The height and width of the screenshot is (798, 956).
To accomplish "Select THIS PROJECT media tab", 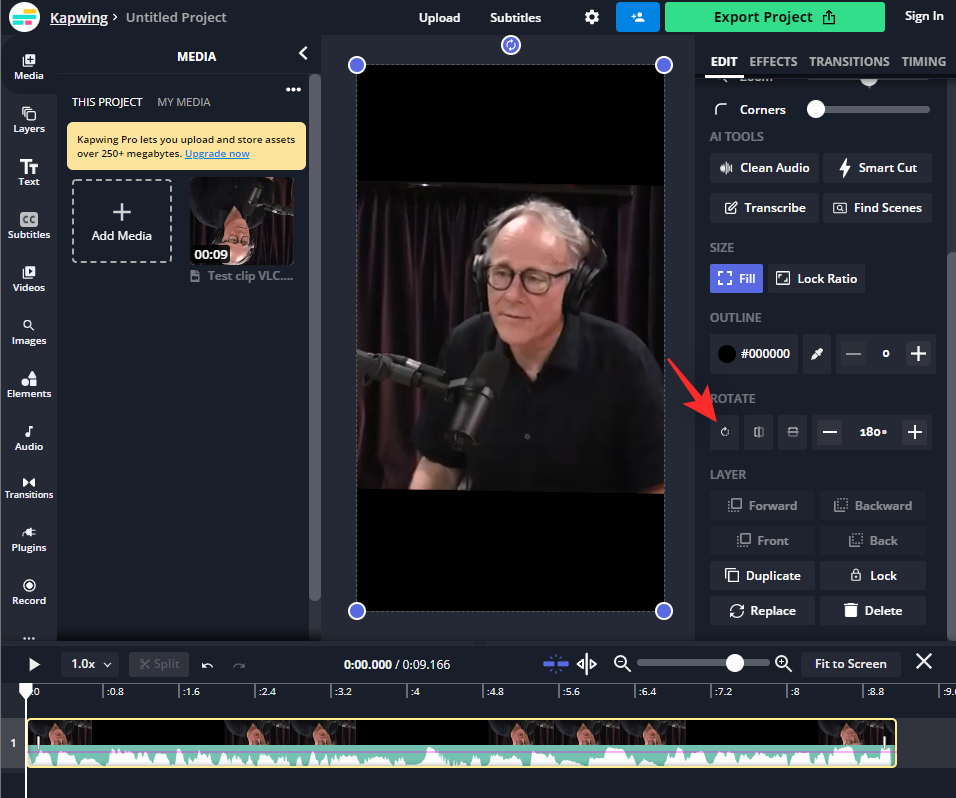I will point(107,102).
